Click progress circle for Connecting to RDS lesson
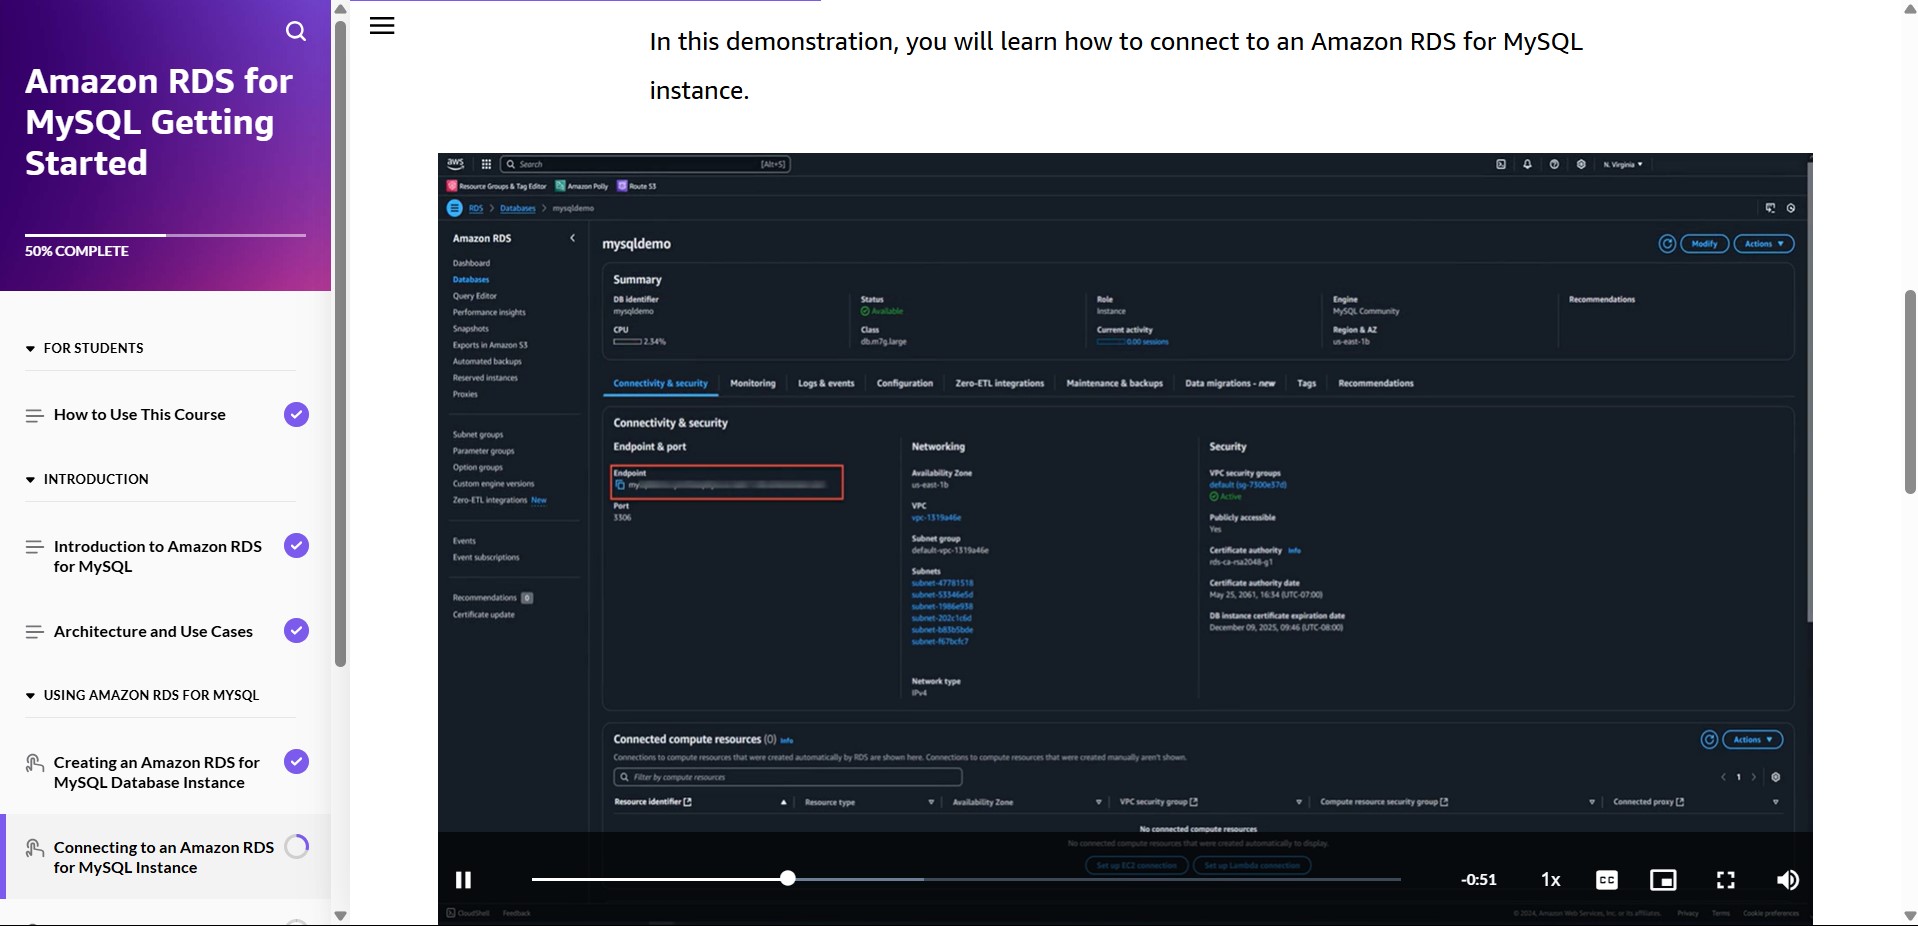The width and height of the screenshot is (1918, 926). (296, 847)
